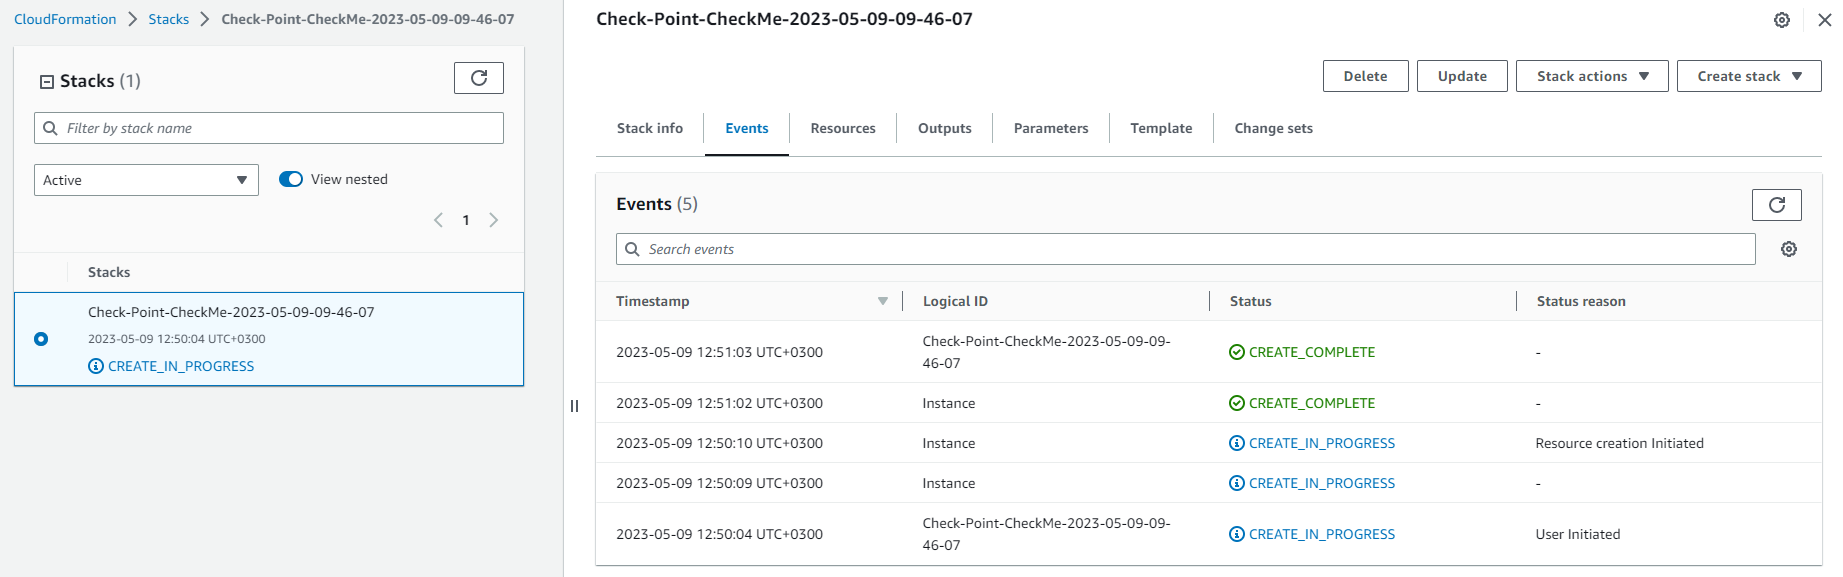Go to previous stacks page arrow

[x=438, y=220]
